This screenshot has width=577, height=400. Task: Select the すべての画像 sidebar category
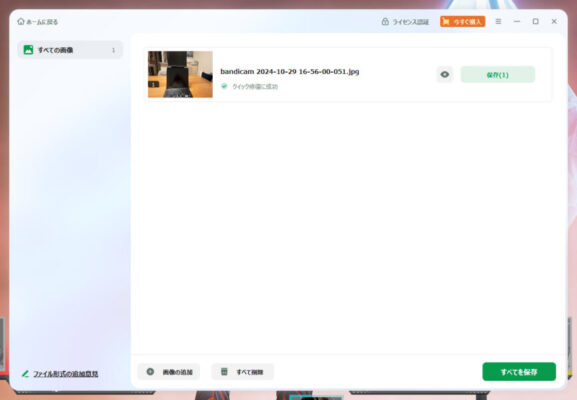(70, 50)
